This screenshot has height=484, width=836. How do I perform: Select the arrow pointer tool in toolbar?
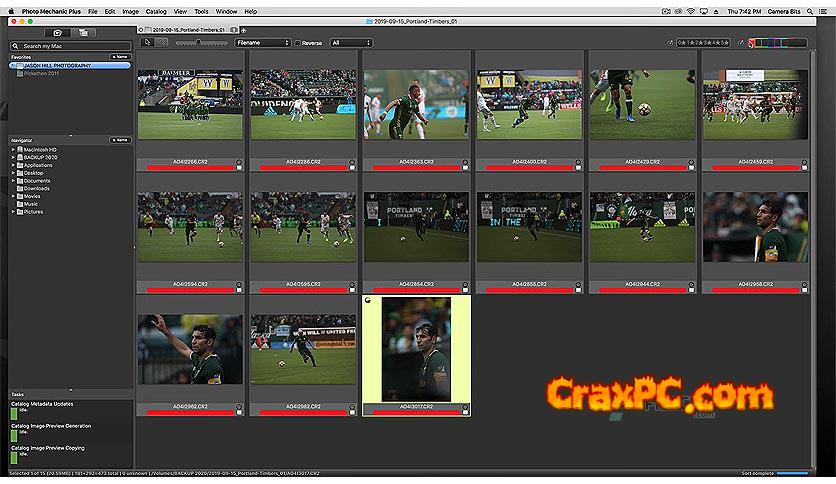click(x=148, y=43)
